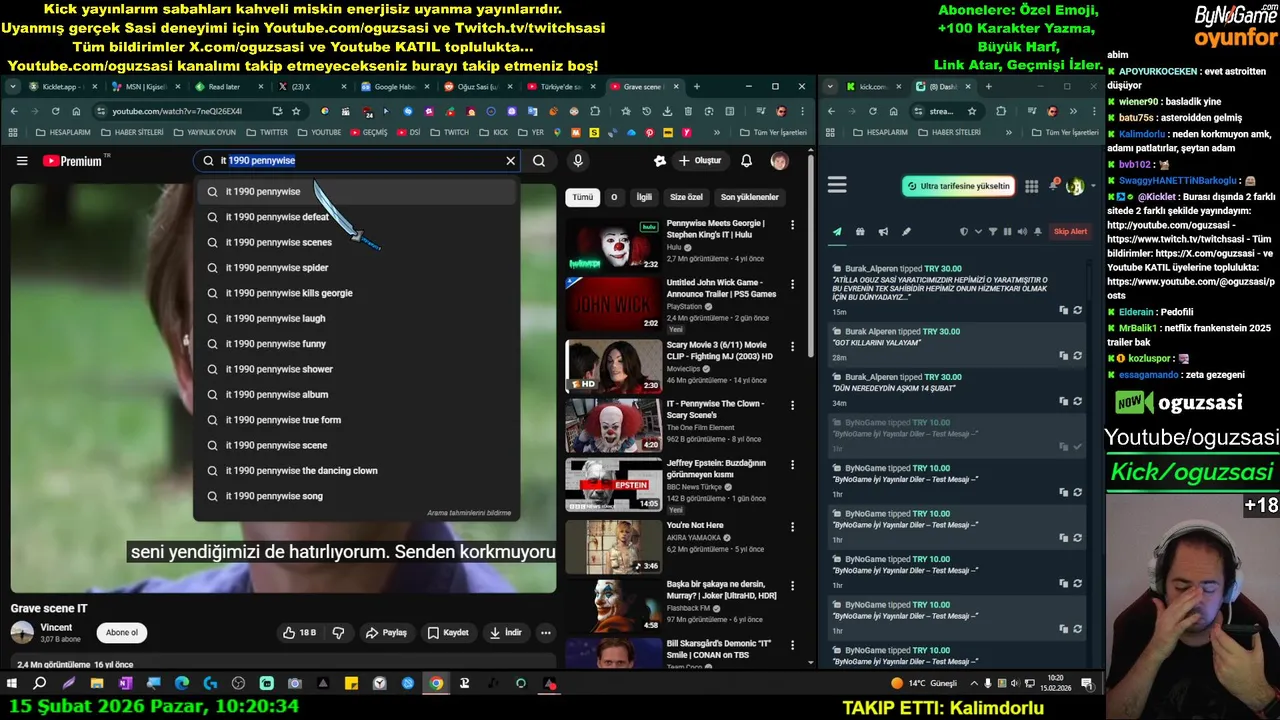Open apps grid icon in dashboard window
Image resolution: width=1280 pixels, height=720 pixels.
point(1031,186)
